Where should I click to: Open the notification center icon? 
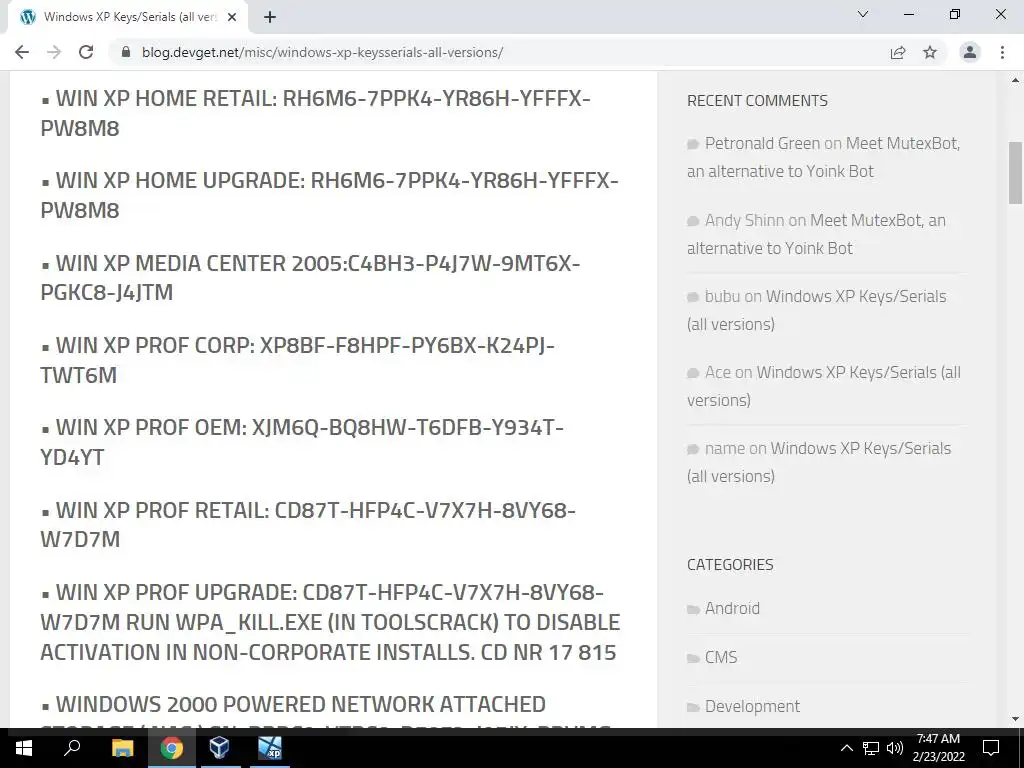991,748
